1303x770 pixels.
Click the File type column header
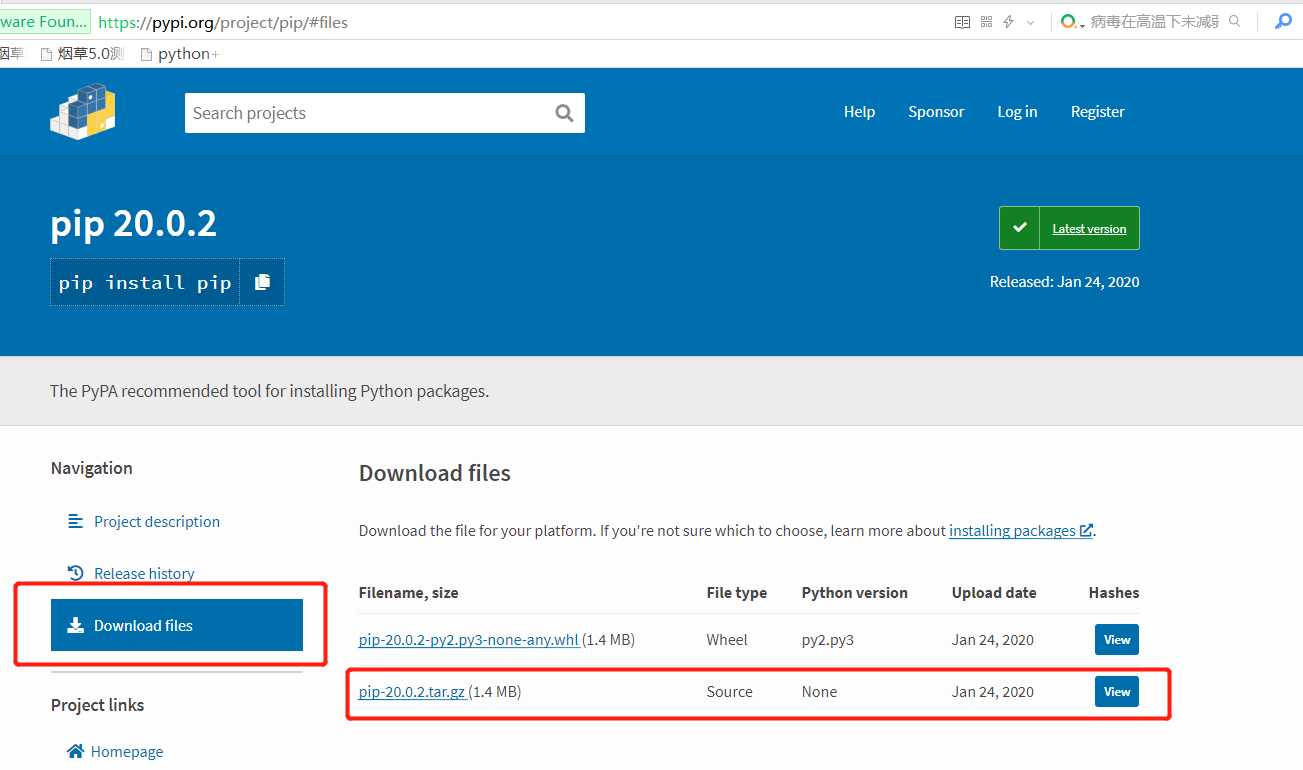pyautogui.click(x=737, y=592)
